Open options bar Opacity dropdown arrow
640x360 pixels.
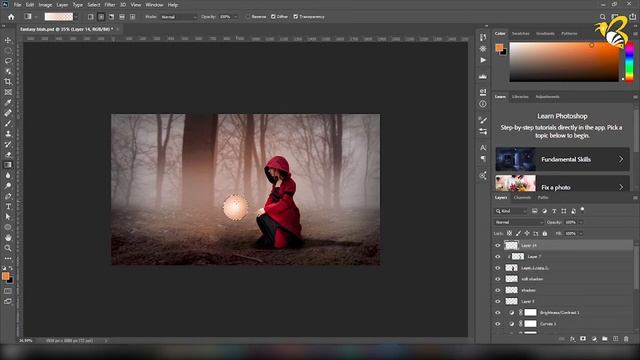tap(236, 17)
